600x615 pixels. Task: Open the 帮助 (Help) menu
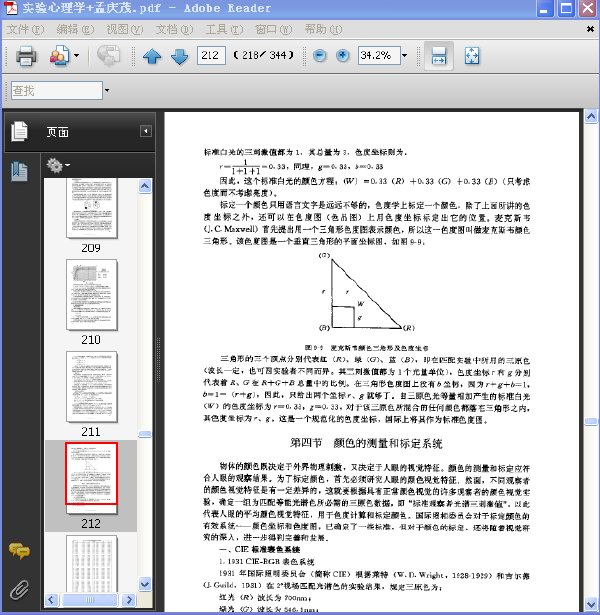[323, 29]
